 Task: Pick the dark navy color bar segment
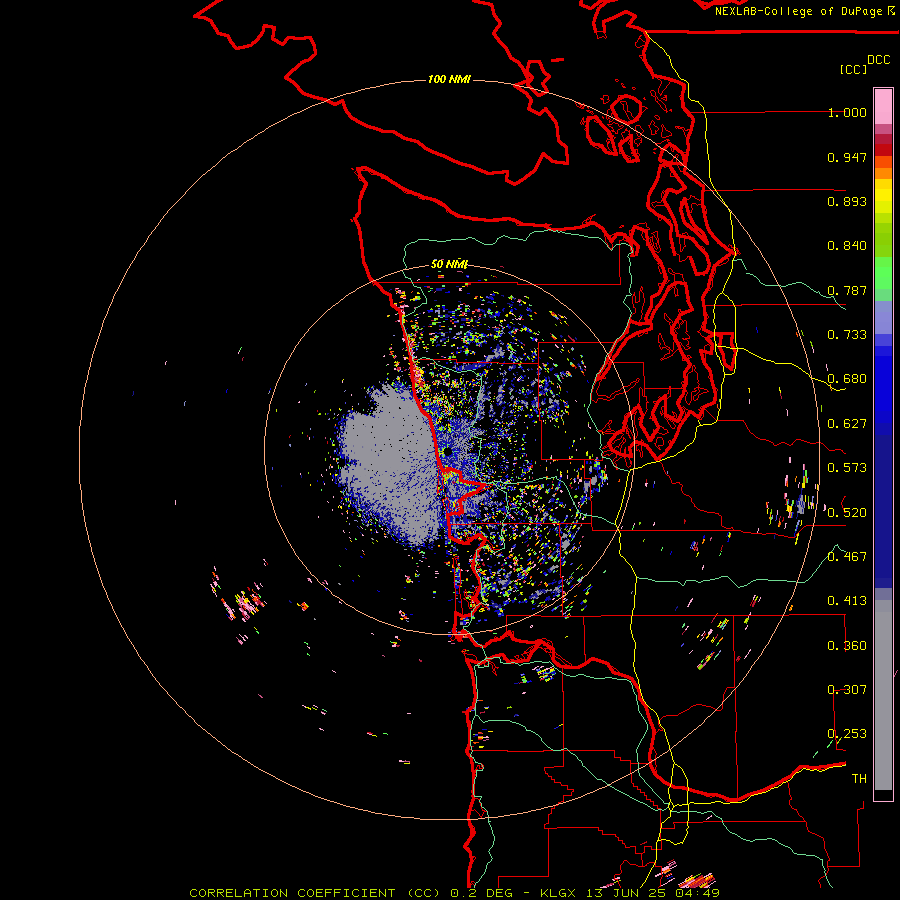(883, 505)
